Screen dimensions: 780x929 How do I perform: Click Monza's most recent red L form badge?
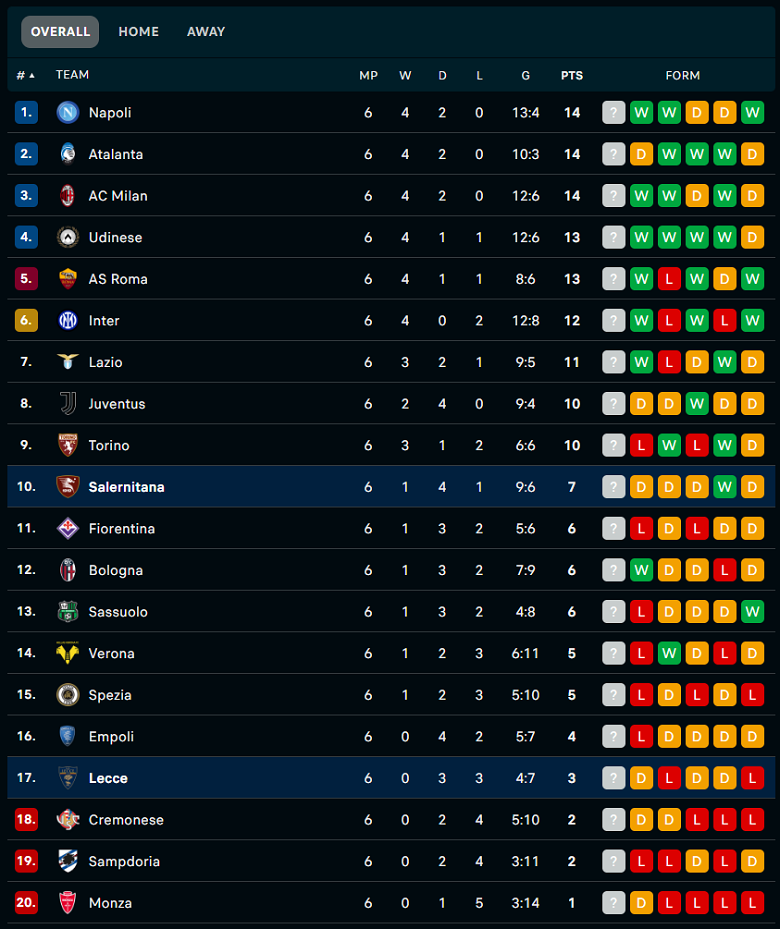(x=669, y=903)
